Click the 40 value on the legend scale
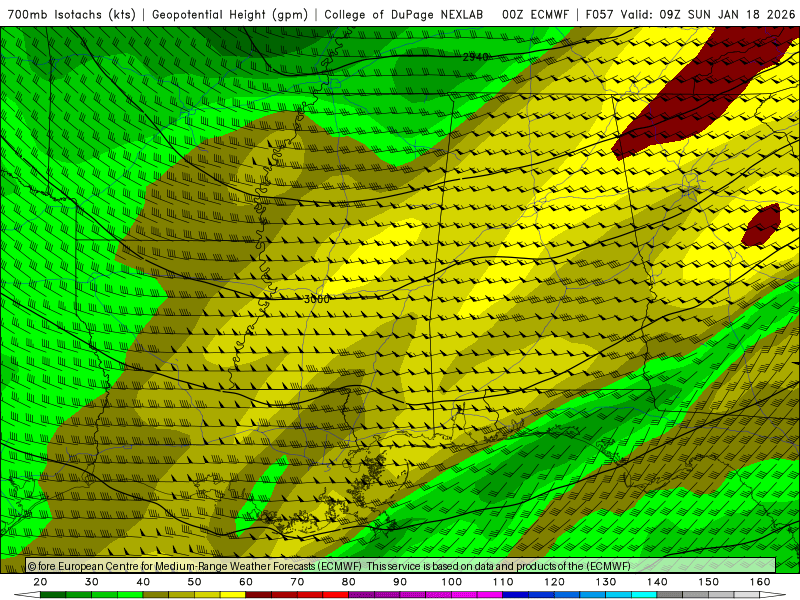This screenshot has height=600, width=800. tap(143, 582)
